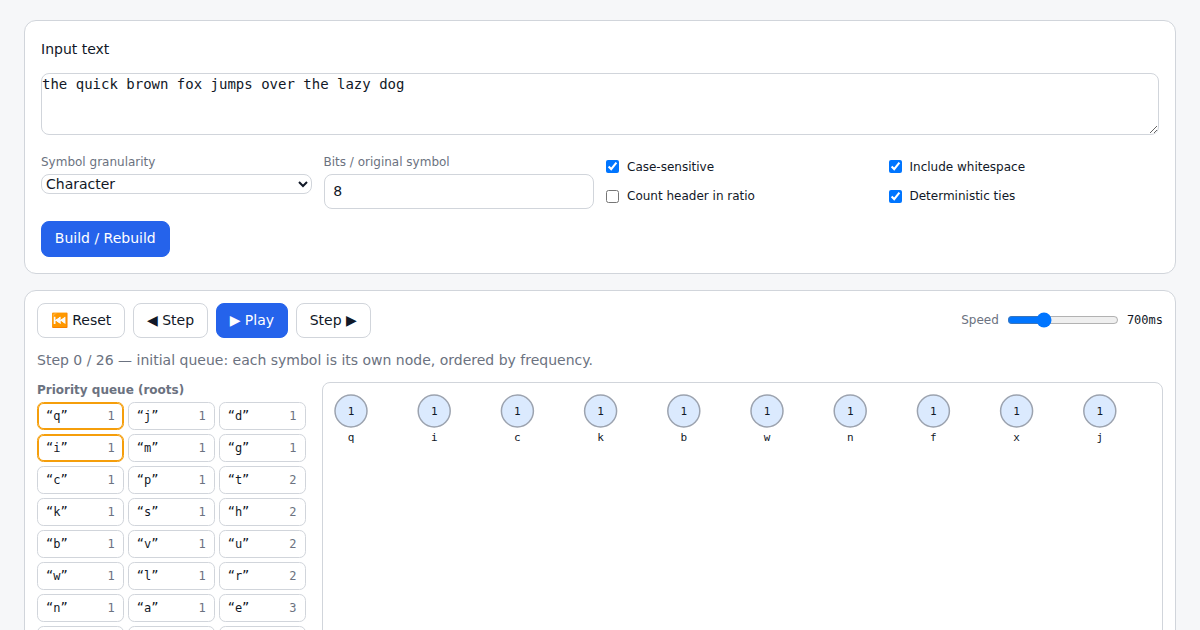Toggle the Case-sensitive checkbox
Screen dimensions: 1200x630
coord(613,167)
